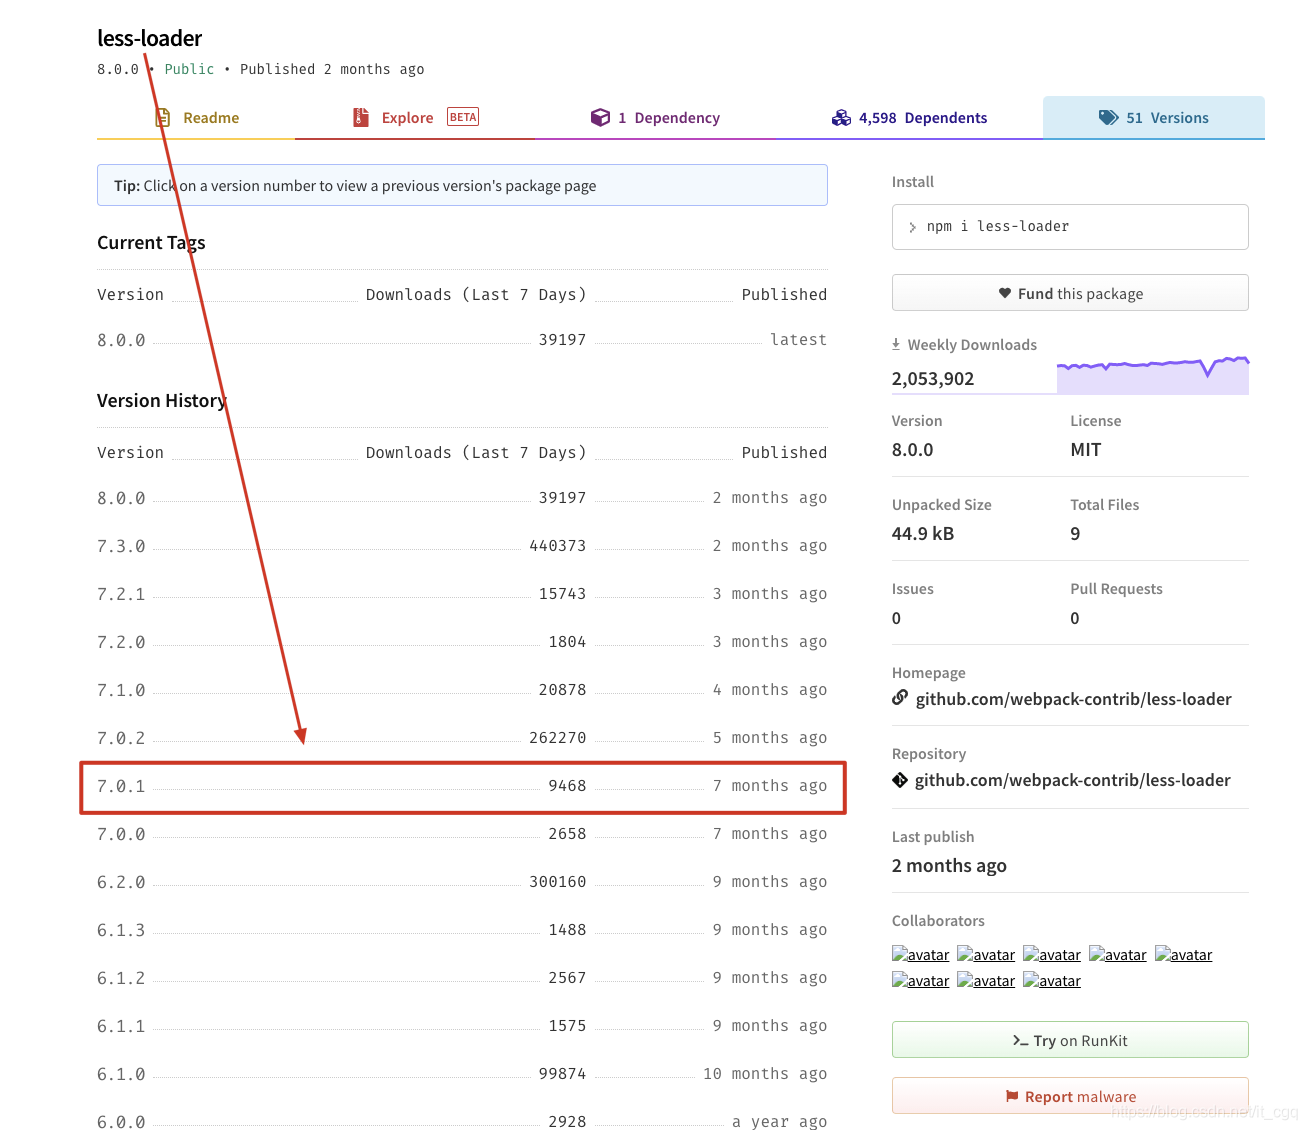Open version 7.3.0 package page
Viewport: 1307px width, 1130px height.
121,546
